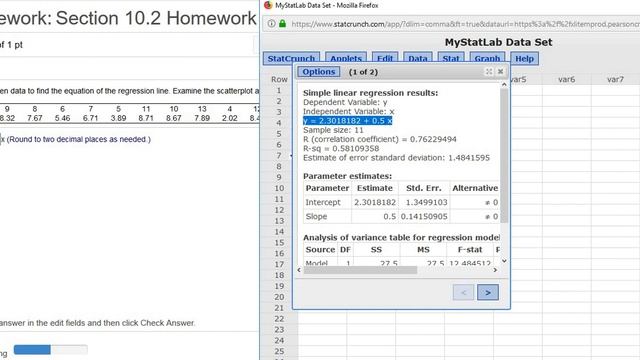Select row number 1 in data table
Screen dimensions: 640x360
pyautogui.click(x=279, y=90)
